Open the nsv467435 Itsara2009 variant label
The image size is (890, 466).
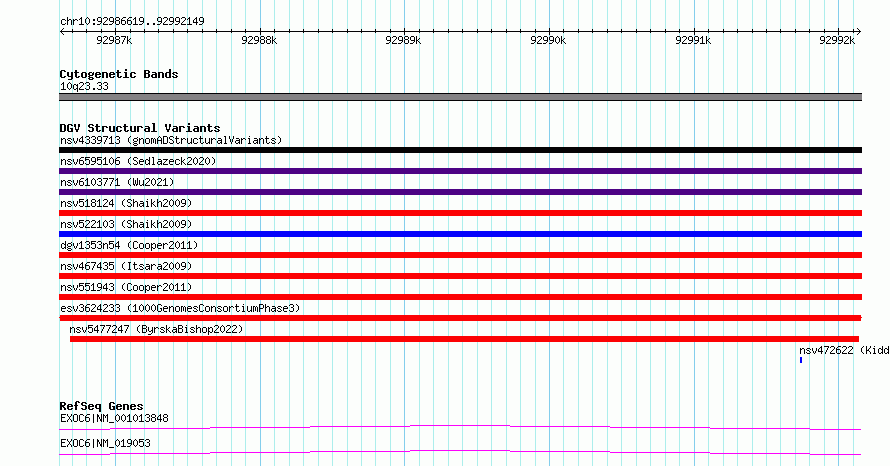click(126, 266)
